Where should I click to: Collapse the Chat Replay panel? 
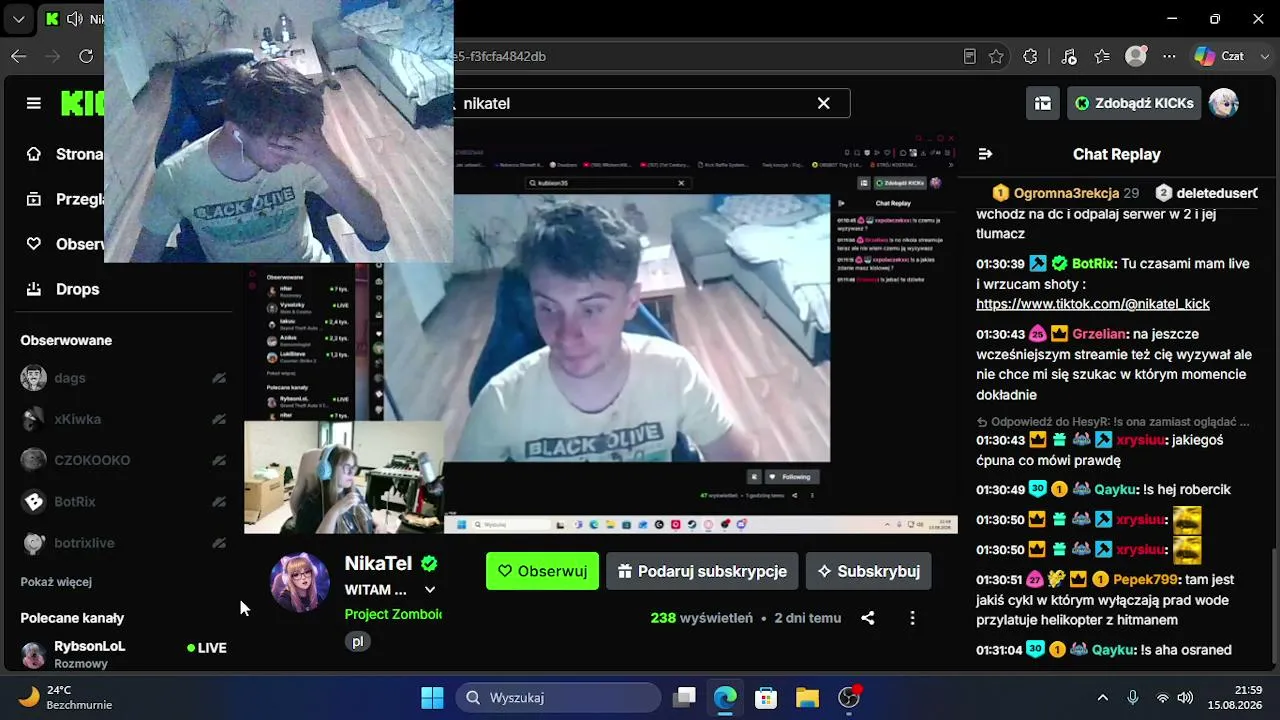coord(985,154)
